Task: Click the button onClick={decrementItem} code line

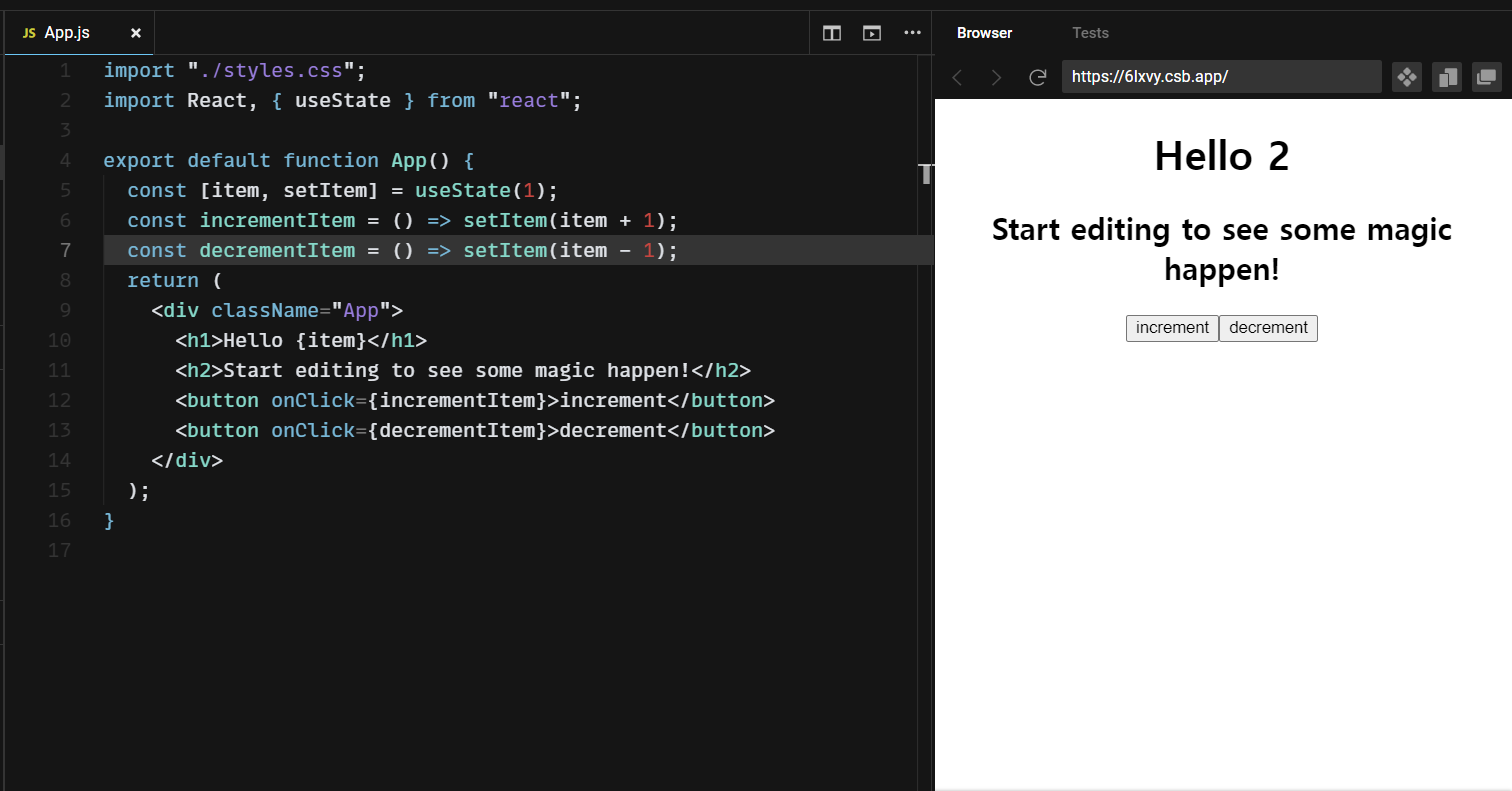Action: pyautogui.click(x=475, y=430)
